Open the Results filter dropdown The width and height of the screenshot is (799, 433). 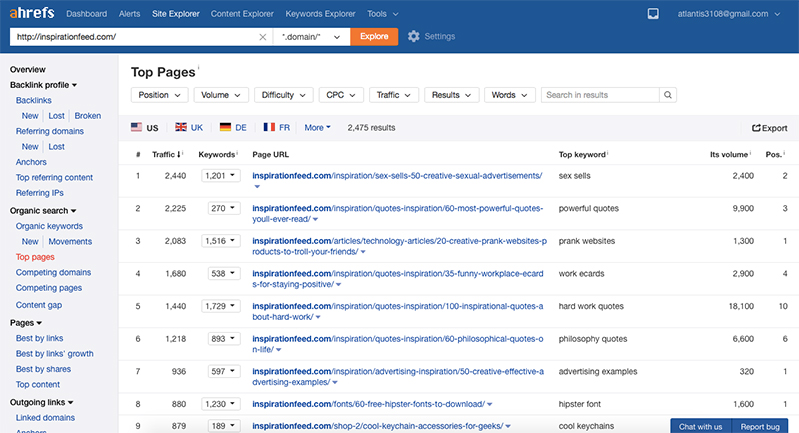(x=451, y=95)
